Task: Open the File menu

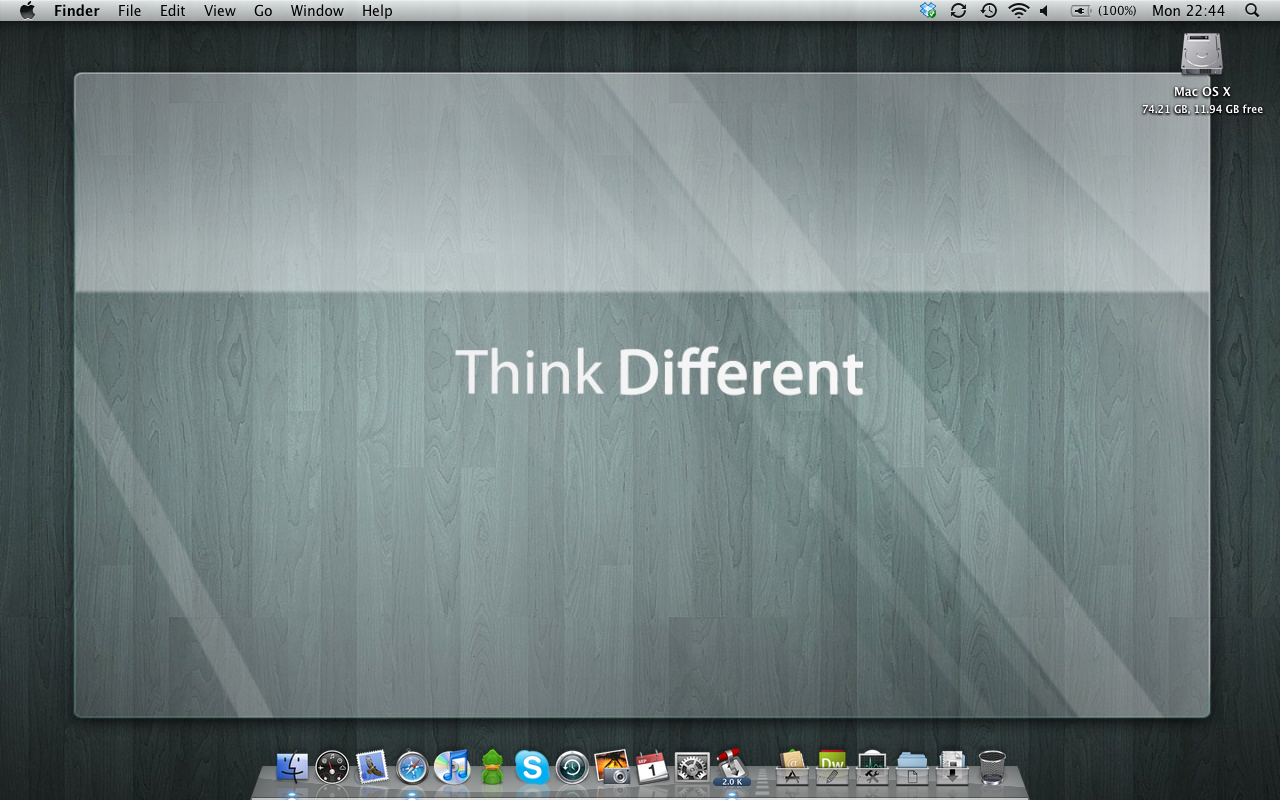Action: coord(129,11)
